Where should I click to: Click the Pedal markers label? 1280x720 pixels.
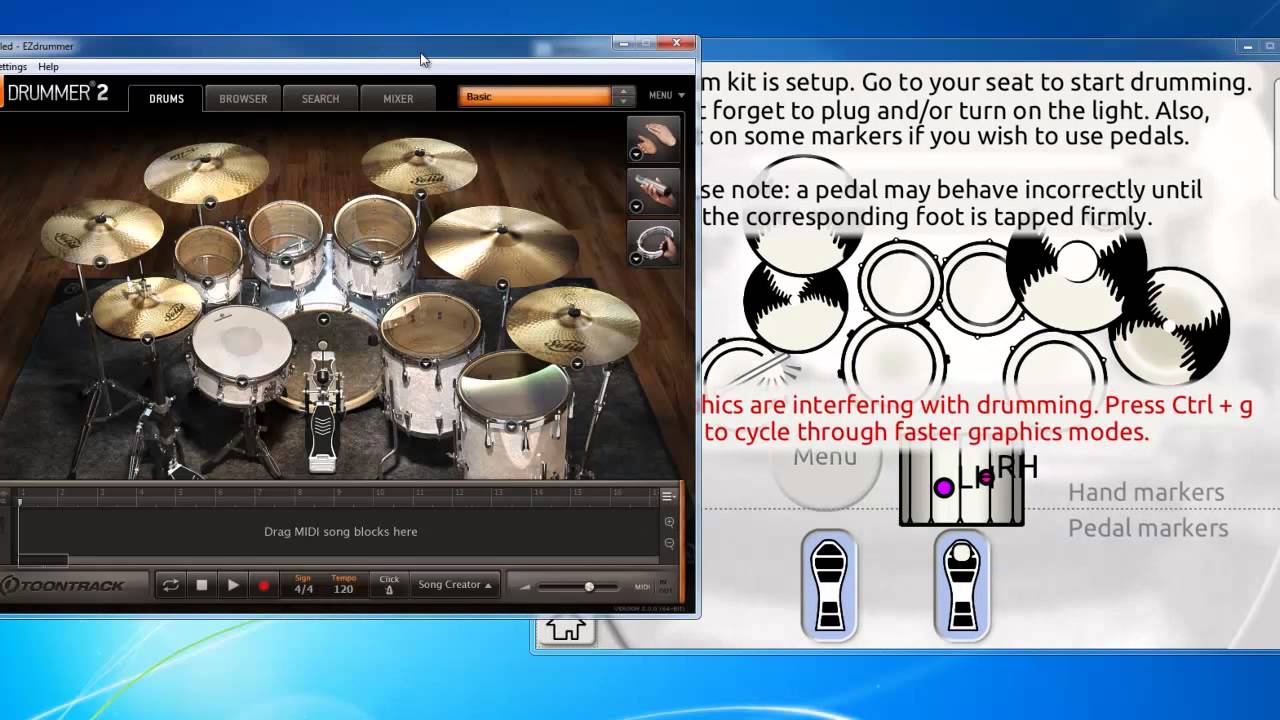tap(1148, 528)
